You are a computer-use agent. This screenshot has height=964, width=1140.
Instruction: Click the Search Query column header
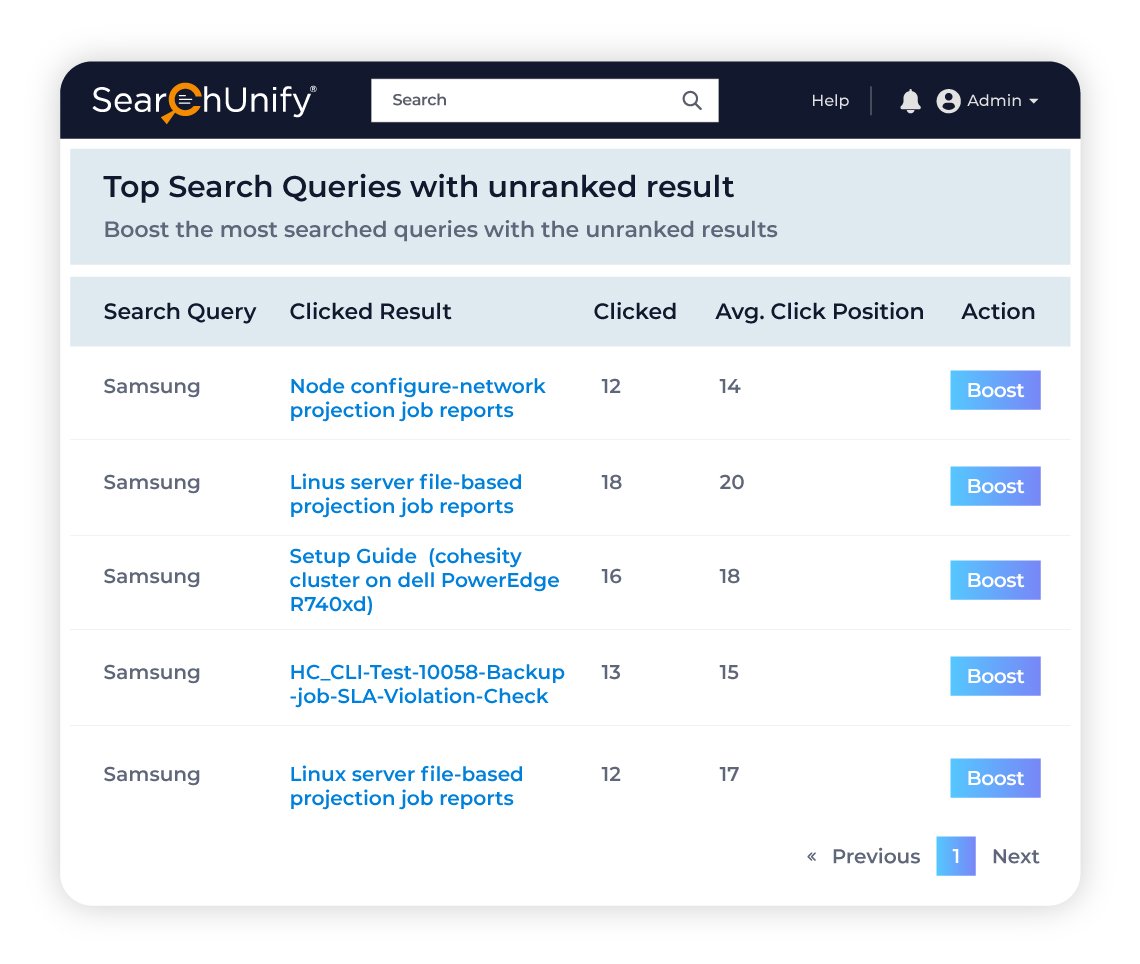pos(180,311)
